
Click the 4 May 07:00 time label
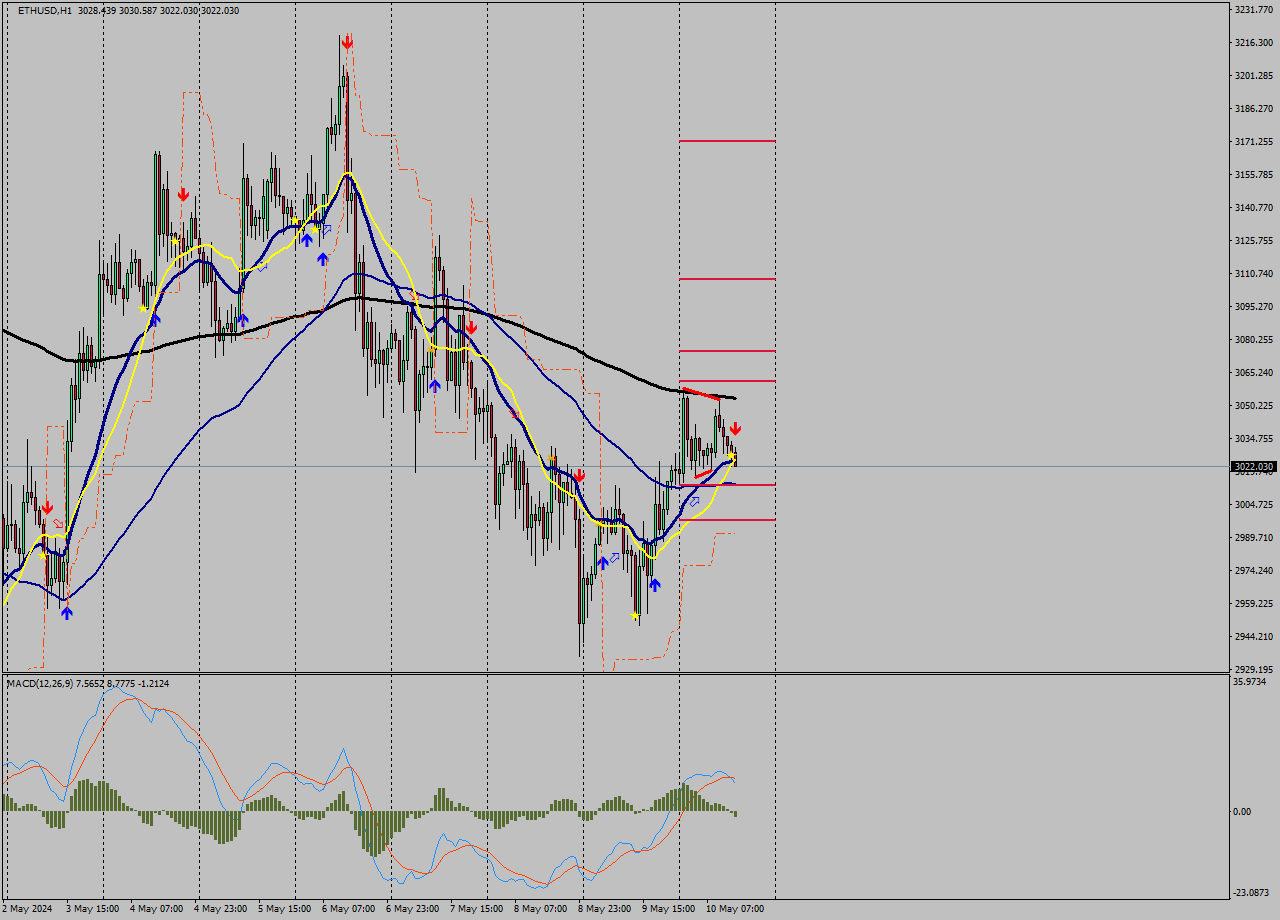(156, 909)
